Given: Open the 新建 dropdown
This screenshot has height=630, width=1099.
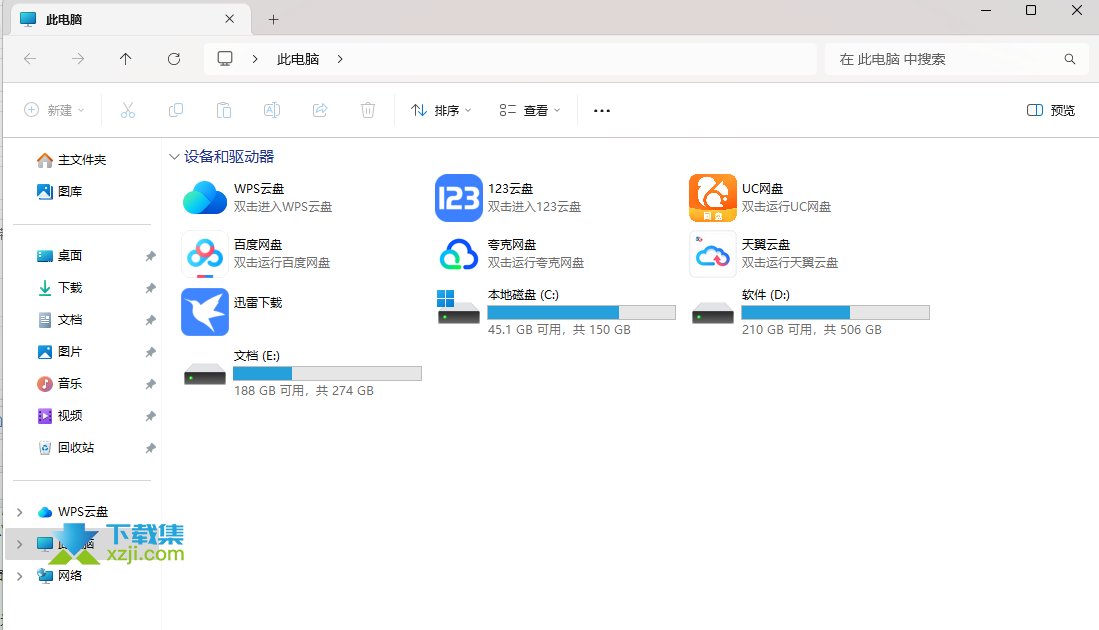Looking at the screenshot, I should pyautogui.click(x=54, y=110).
